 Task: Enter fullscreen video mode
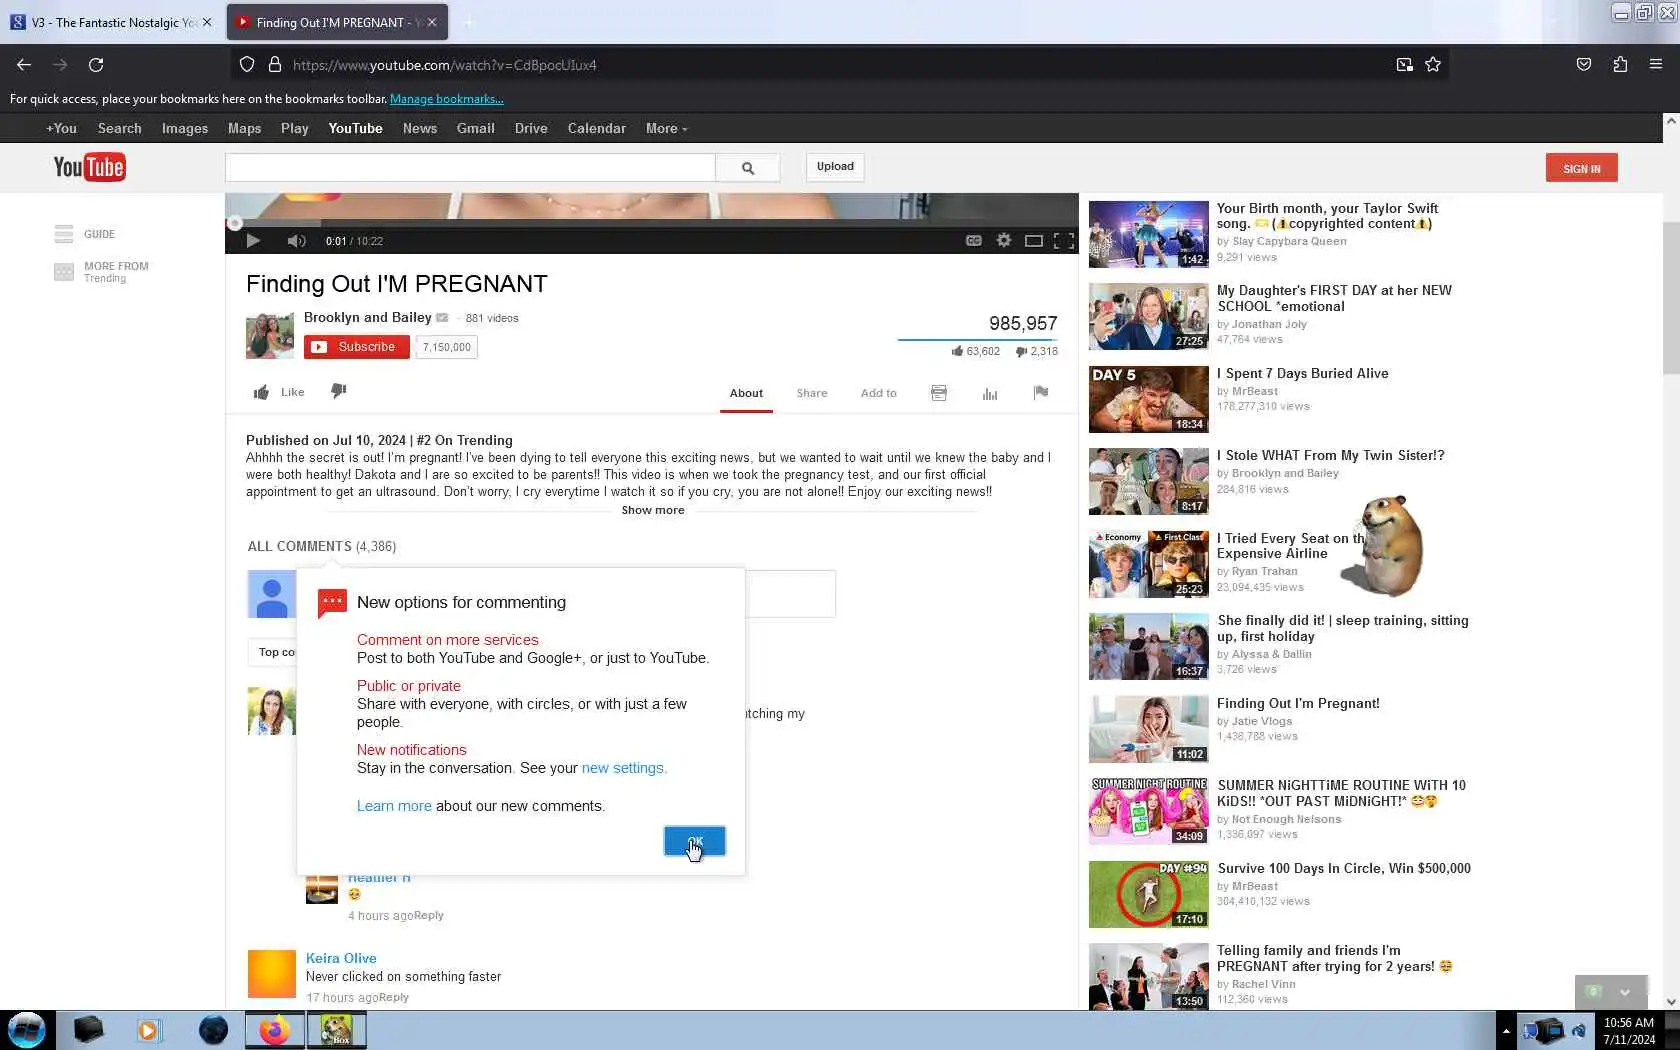(x=1064, y=241)
